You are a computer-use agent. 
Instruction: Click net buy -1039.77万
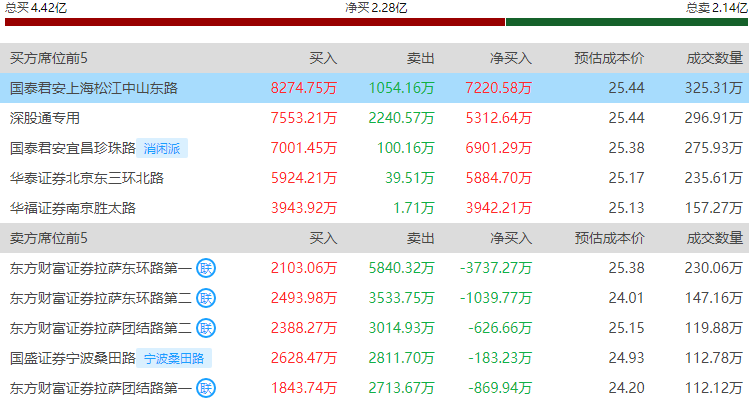pos(496,298)
